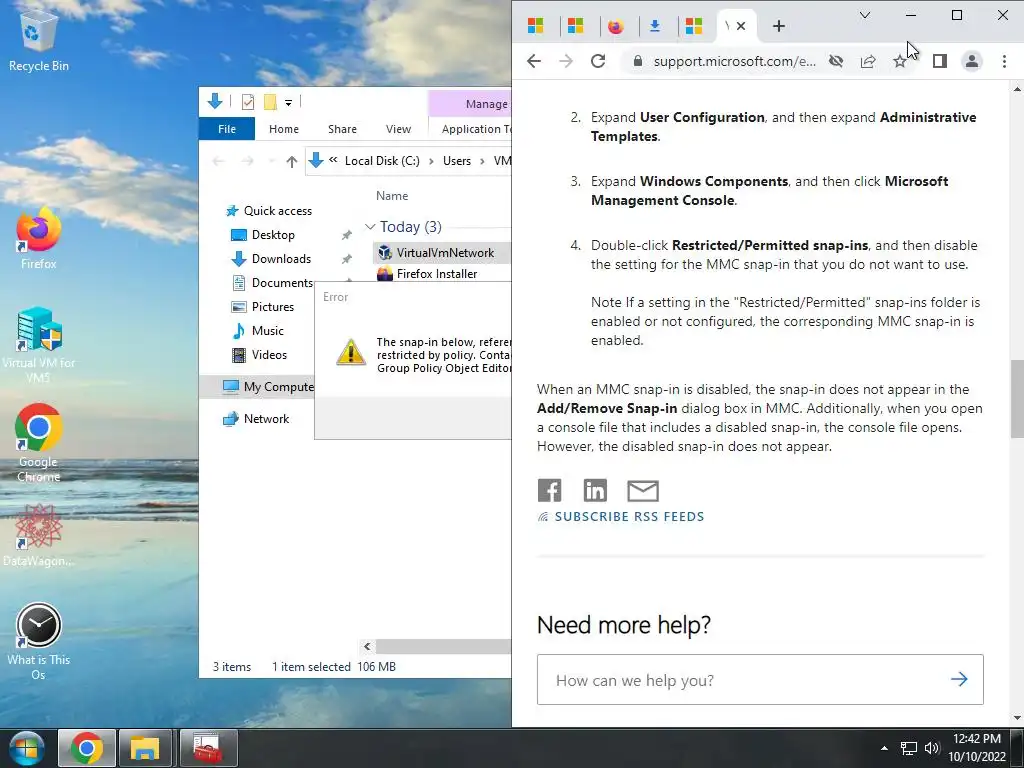Open the Manage contextual tab in Explorer

[470, 104]
